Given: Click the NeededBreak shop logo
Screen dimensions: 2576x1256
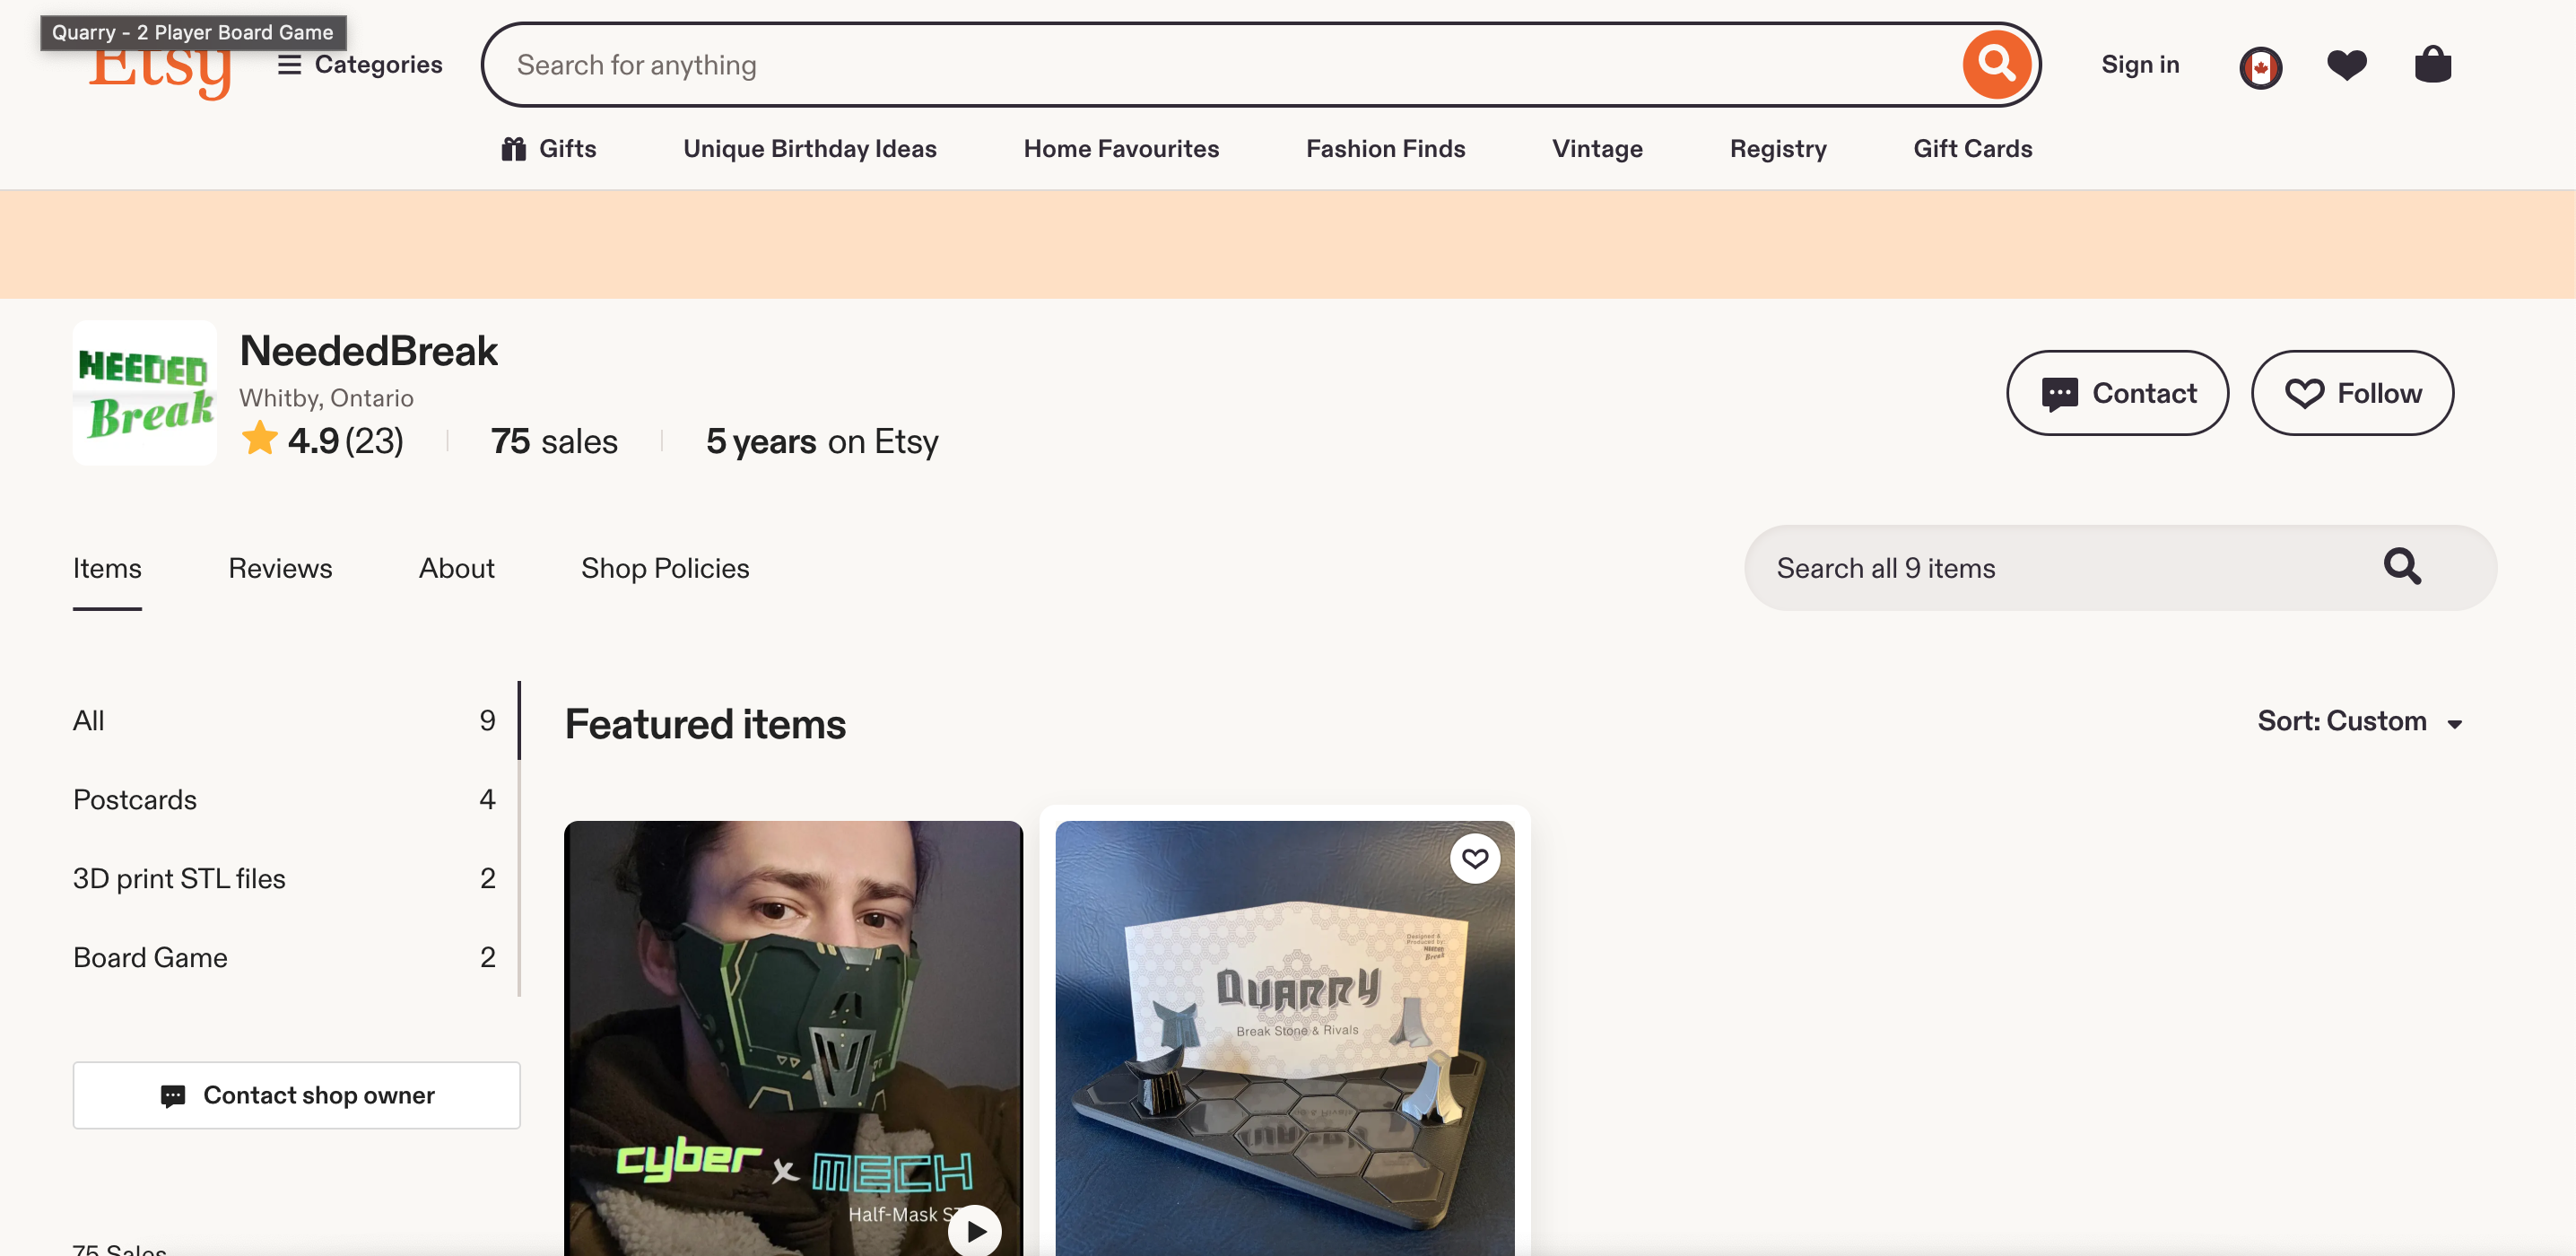Looking at the screenshot, I should point(145,393).
